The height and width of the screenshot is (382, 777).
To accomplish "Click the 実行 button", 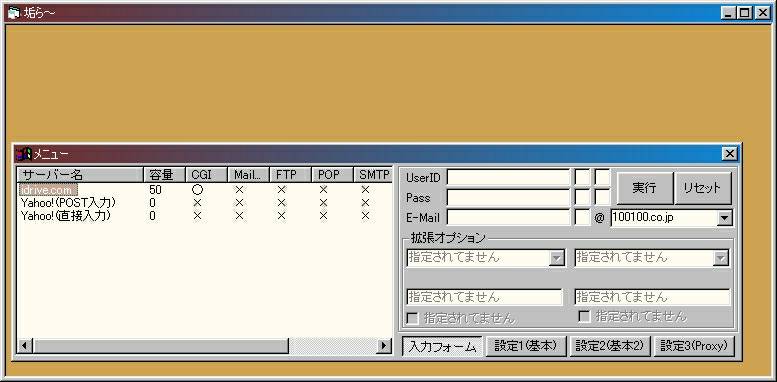I will click(644, 188).
